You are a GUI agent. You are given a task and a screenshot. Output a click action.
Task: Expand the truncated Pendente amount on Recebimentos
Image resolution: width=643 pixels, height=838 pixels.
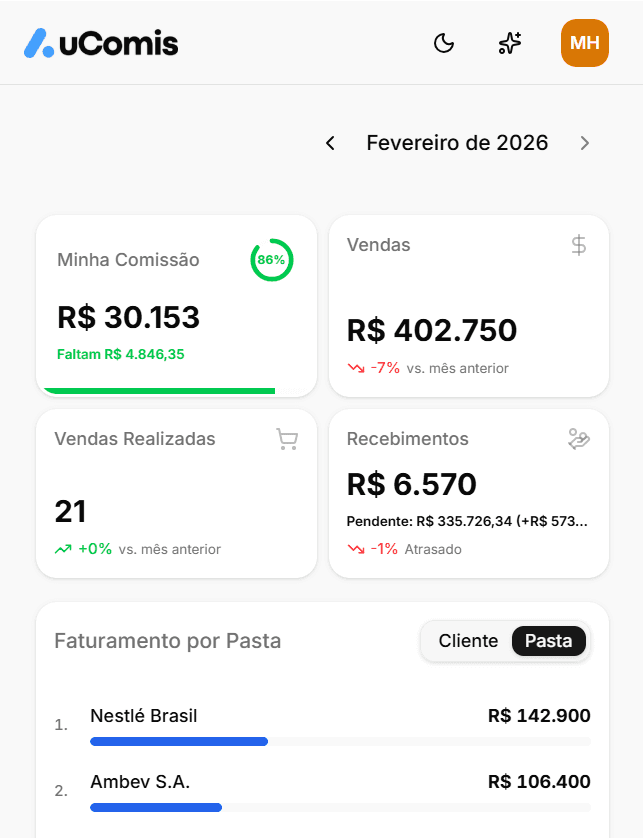469,521
